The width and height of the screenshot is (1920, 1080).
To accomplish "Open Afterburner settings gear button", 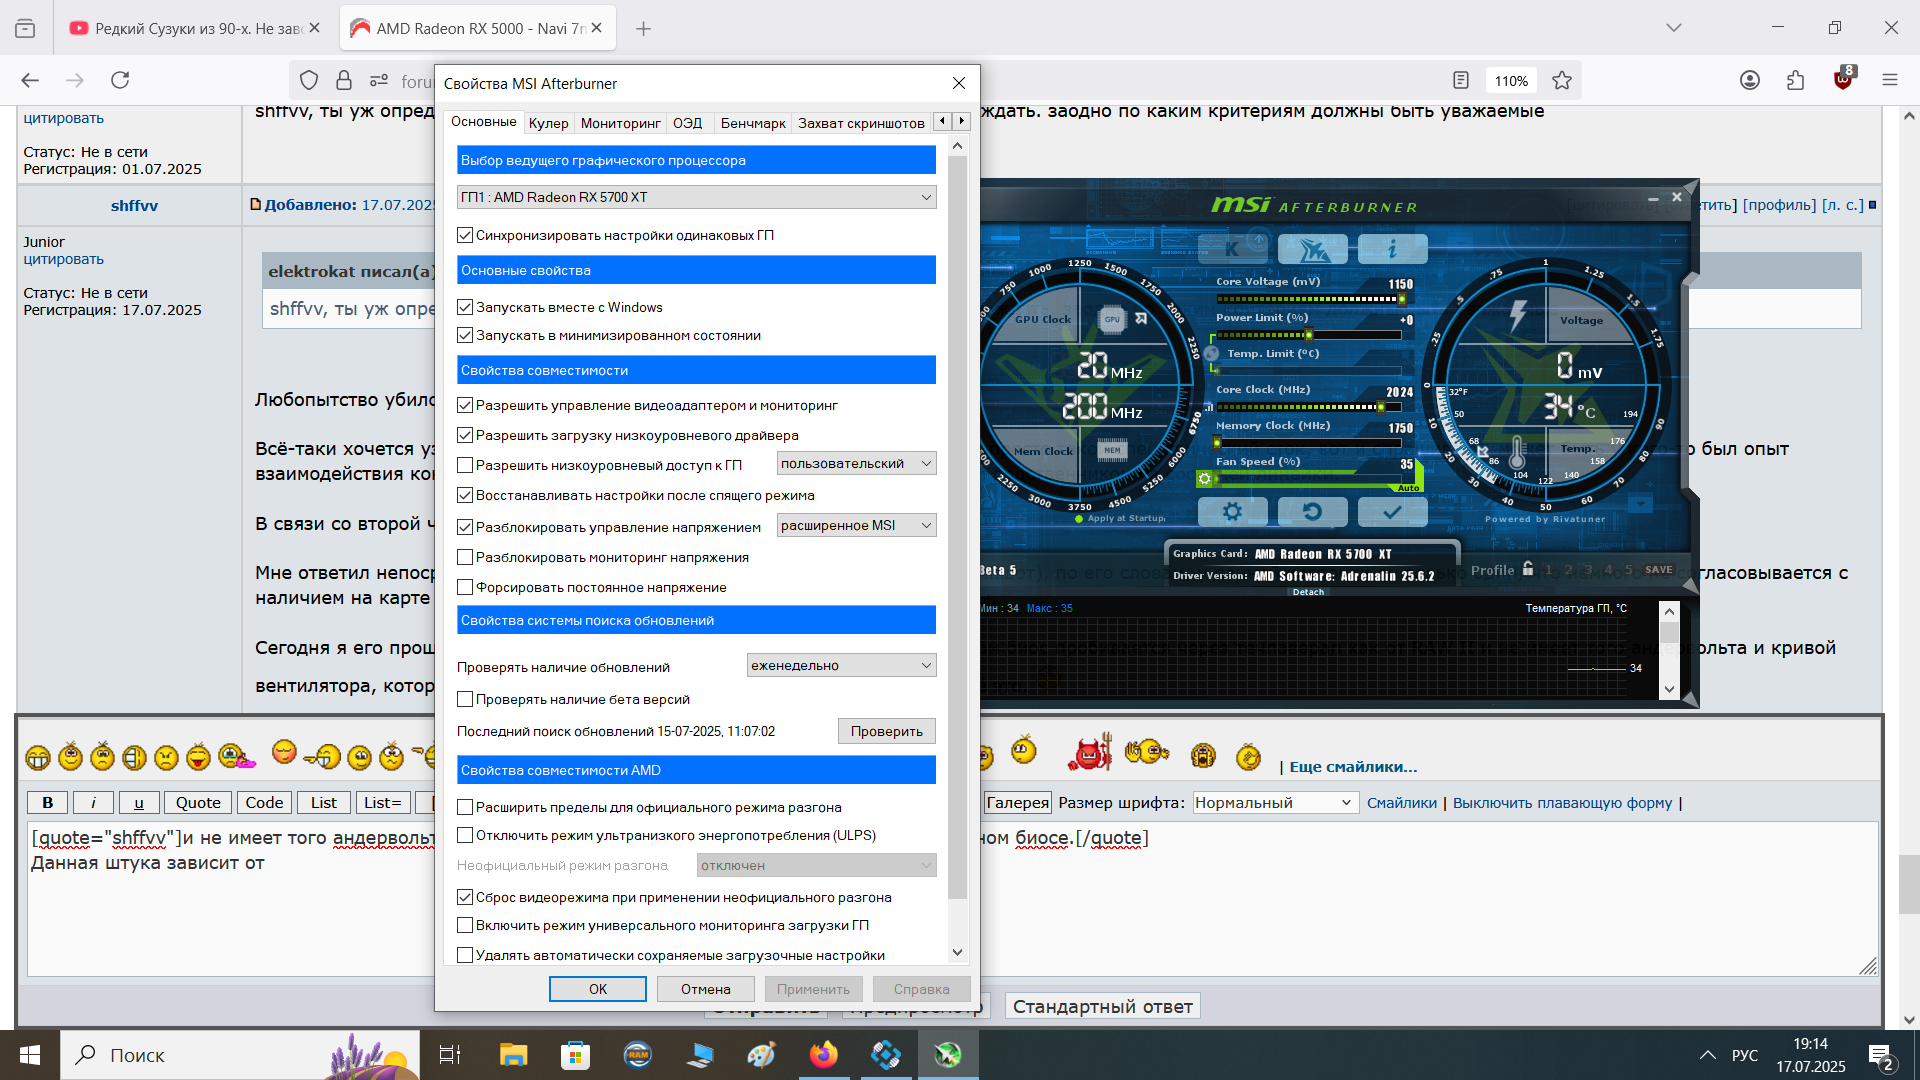I will coord(1232,512).
